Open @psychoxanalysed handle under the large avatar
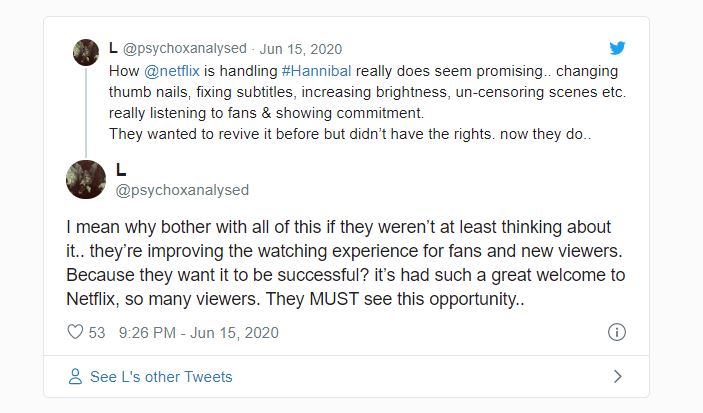The width and height of the screenshot is (703, 413). click(x=183, y=190)
